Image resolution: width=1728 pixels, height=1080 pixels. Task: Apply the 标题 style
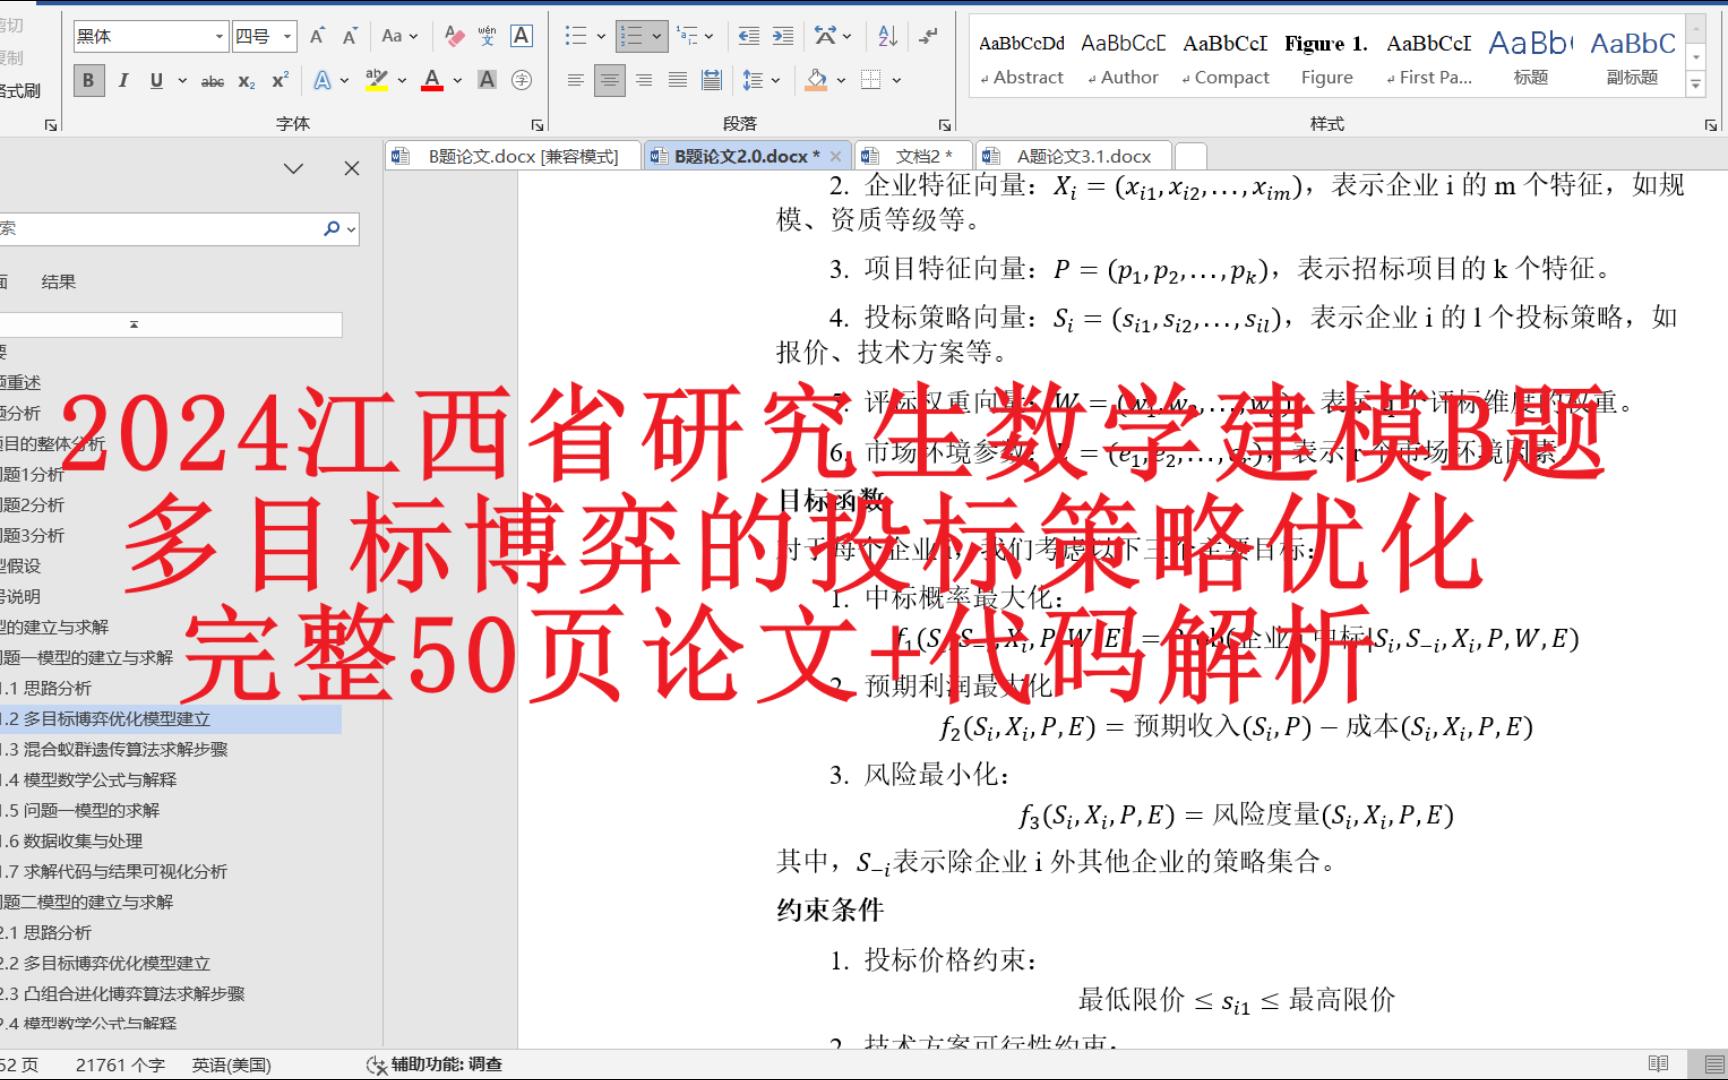pyautogui.click(x=1531, y=56)
